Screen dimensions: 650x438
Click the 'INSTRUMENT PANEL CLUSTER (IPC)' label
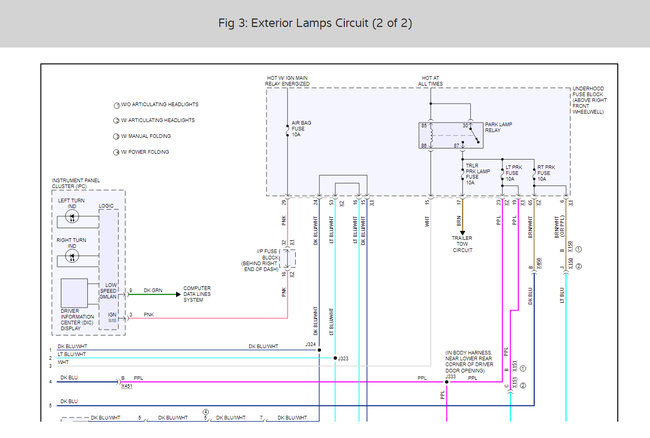click(x=76, y=183)
